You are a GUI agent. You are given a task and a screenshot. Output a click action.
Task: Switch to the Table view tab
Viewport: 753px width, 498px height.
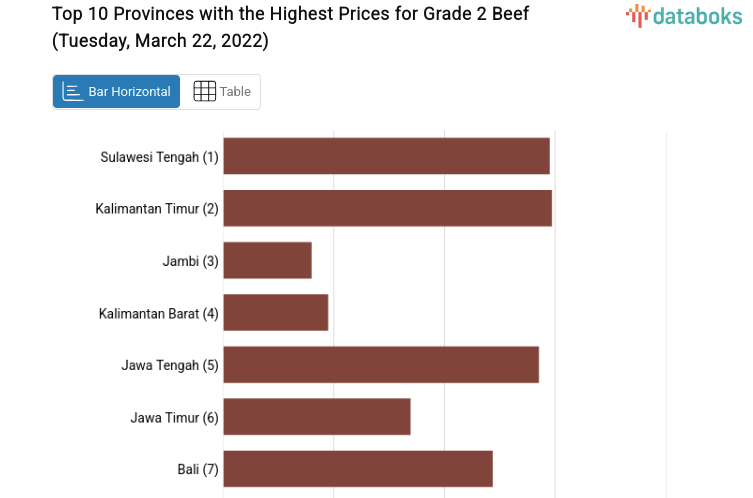click(221, 92)
